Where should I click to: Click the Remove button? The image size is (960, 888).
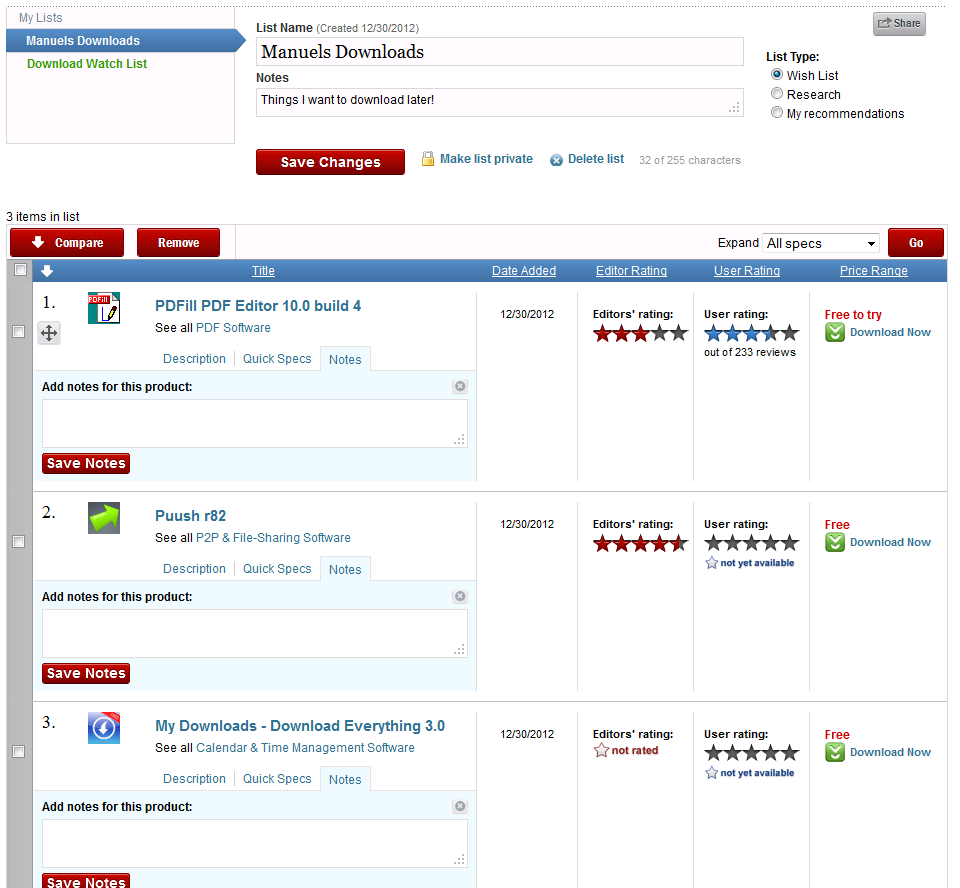click(x=179, y=243)
